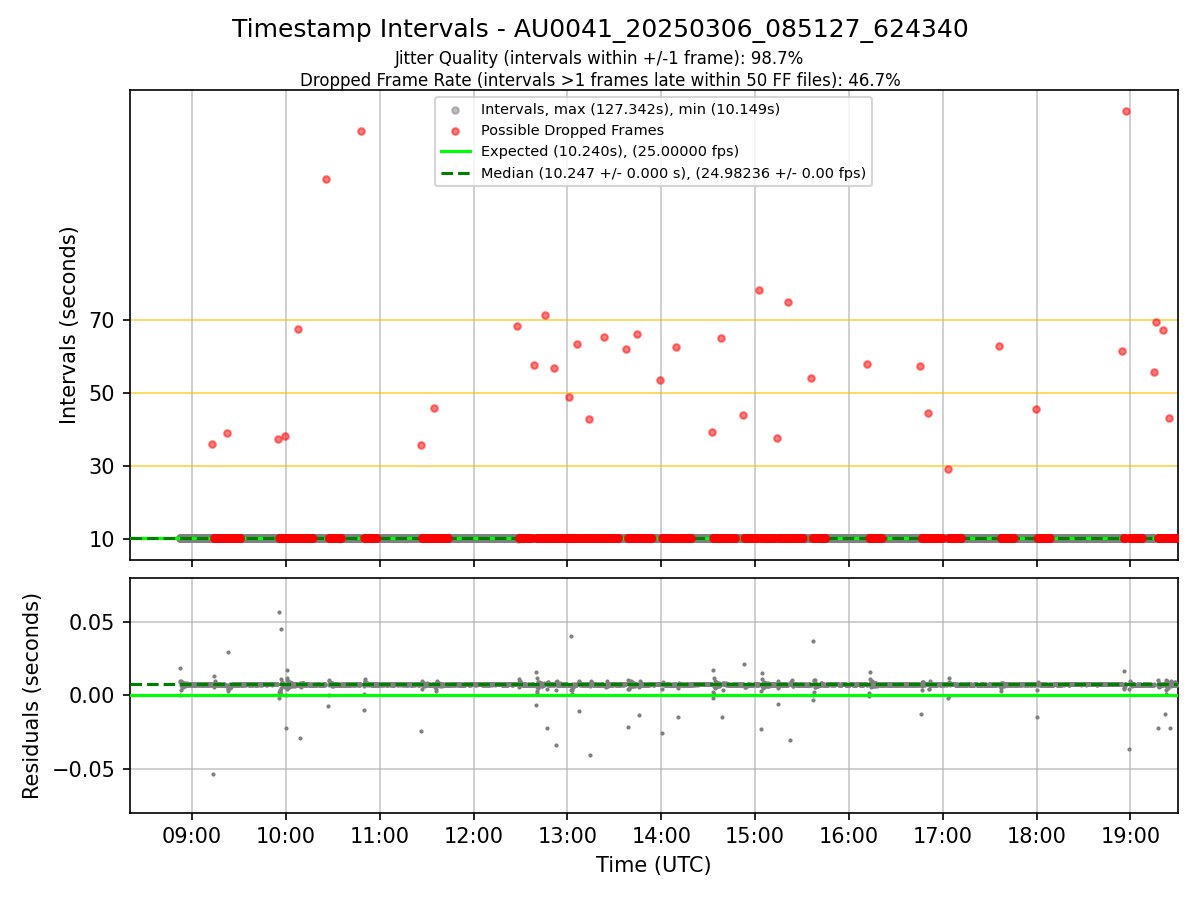Click the 'Residuals (seconds)' y-axis label

point(32,696)
